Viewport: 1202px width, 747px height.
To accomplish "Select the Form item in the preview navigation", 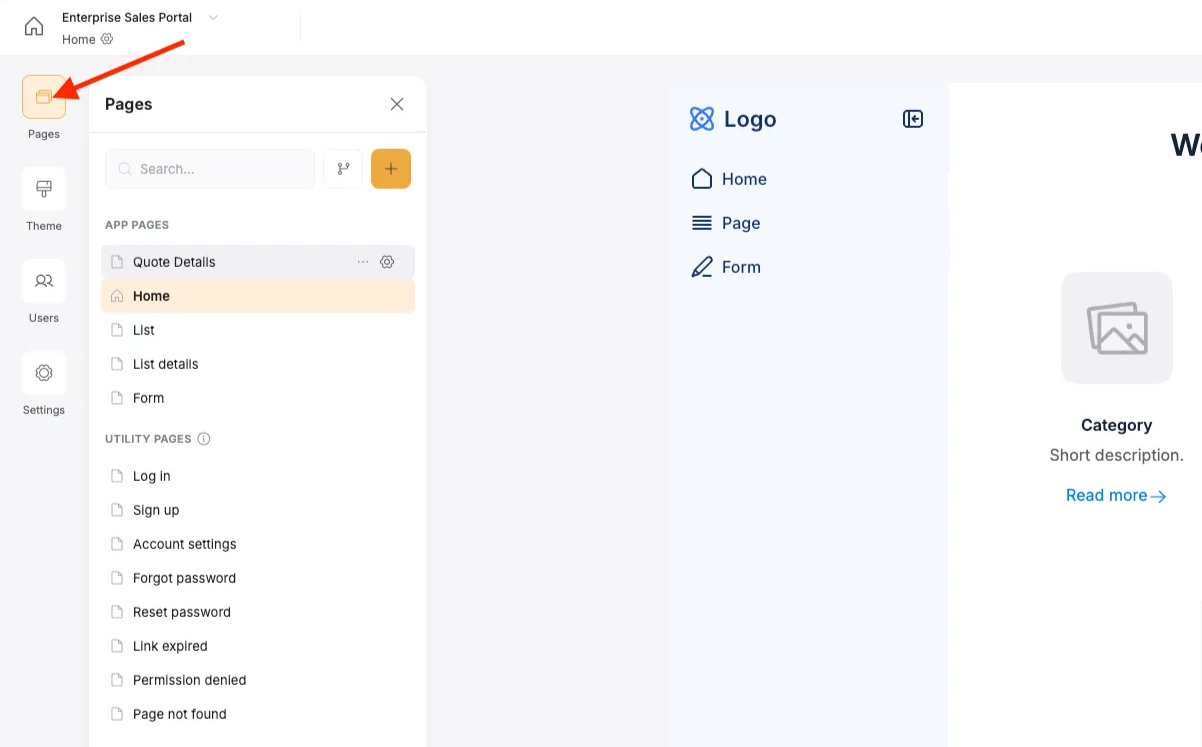I will pyautogui.click(x=740, y=267).
